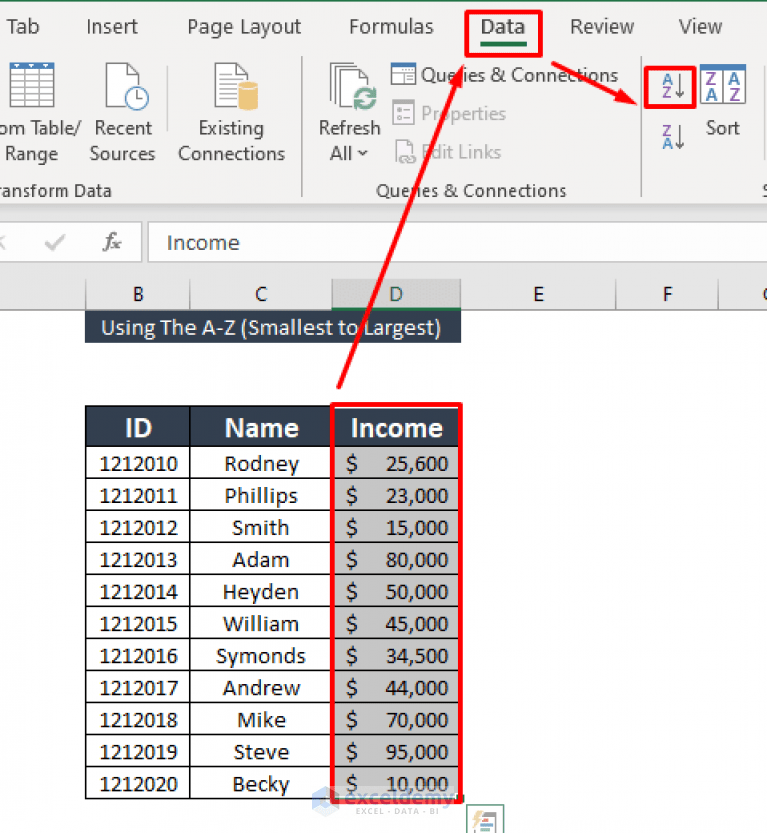Select the name cell Adam

coord(261,559)
